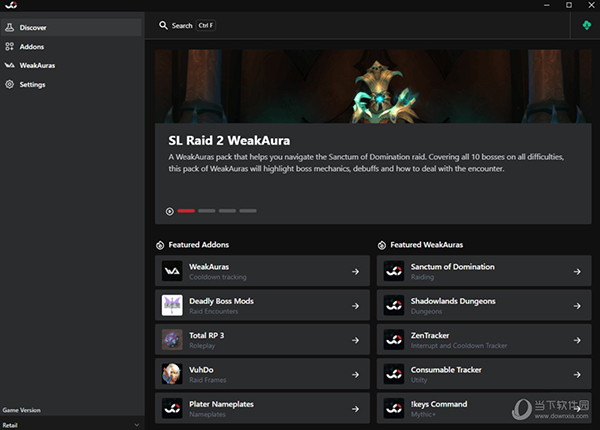Click the Featured Addons header icon
The height and width of the screenshot is (430, 600).
click(x=160, y=245)
